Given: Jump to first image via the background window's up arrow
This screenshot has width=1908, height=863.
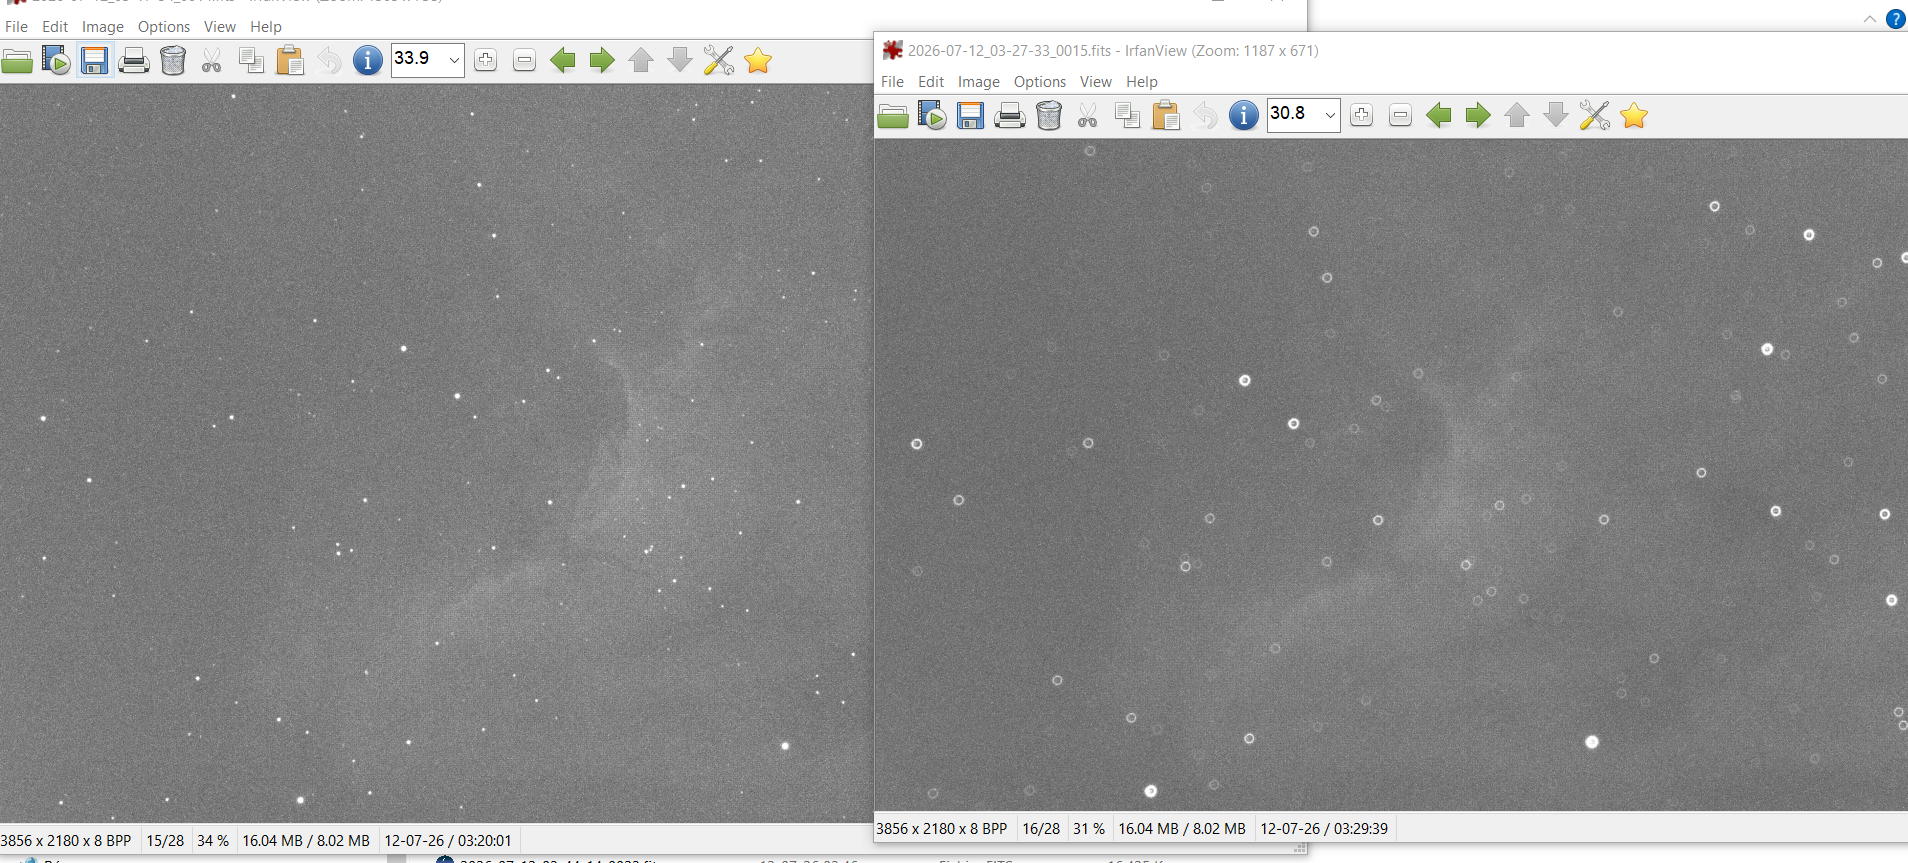Looking at the screenshot, I should [641, 61].
